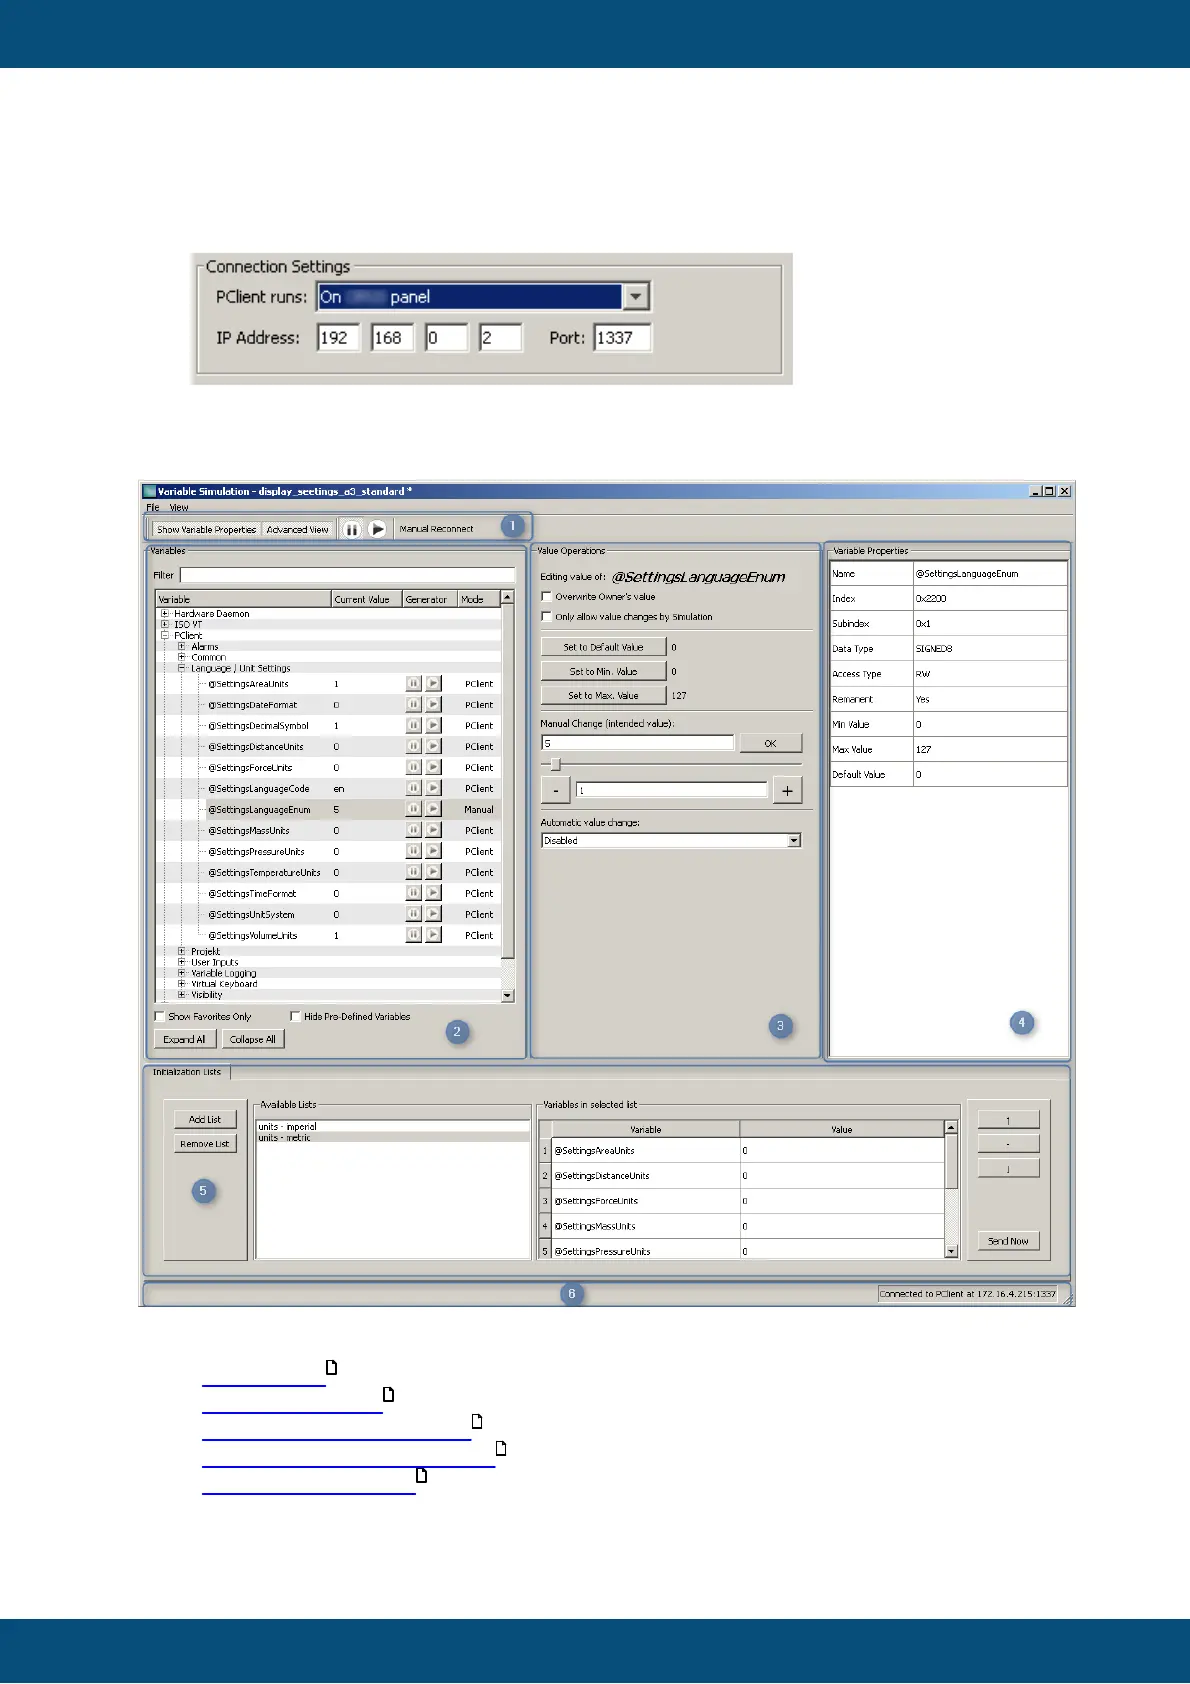Click the selected-list variables table scrollbar

[x=952, y=1189]
